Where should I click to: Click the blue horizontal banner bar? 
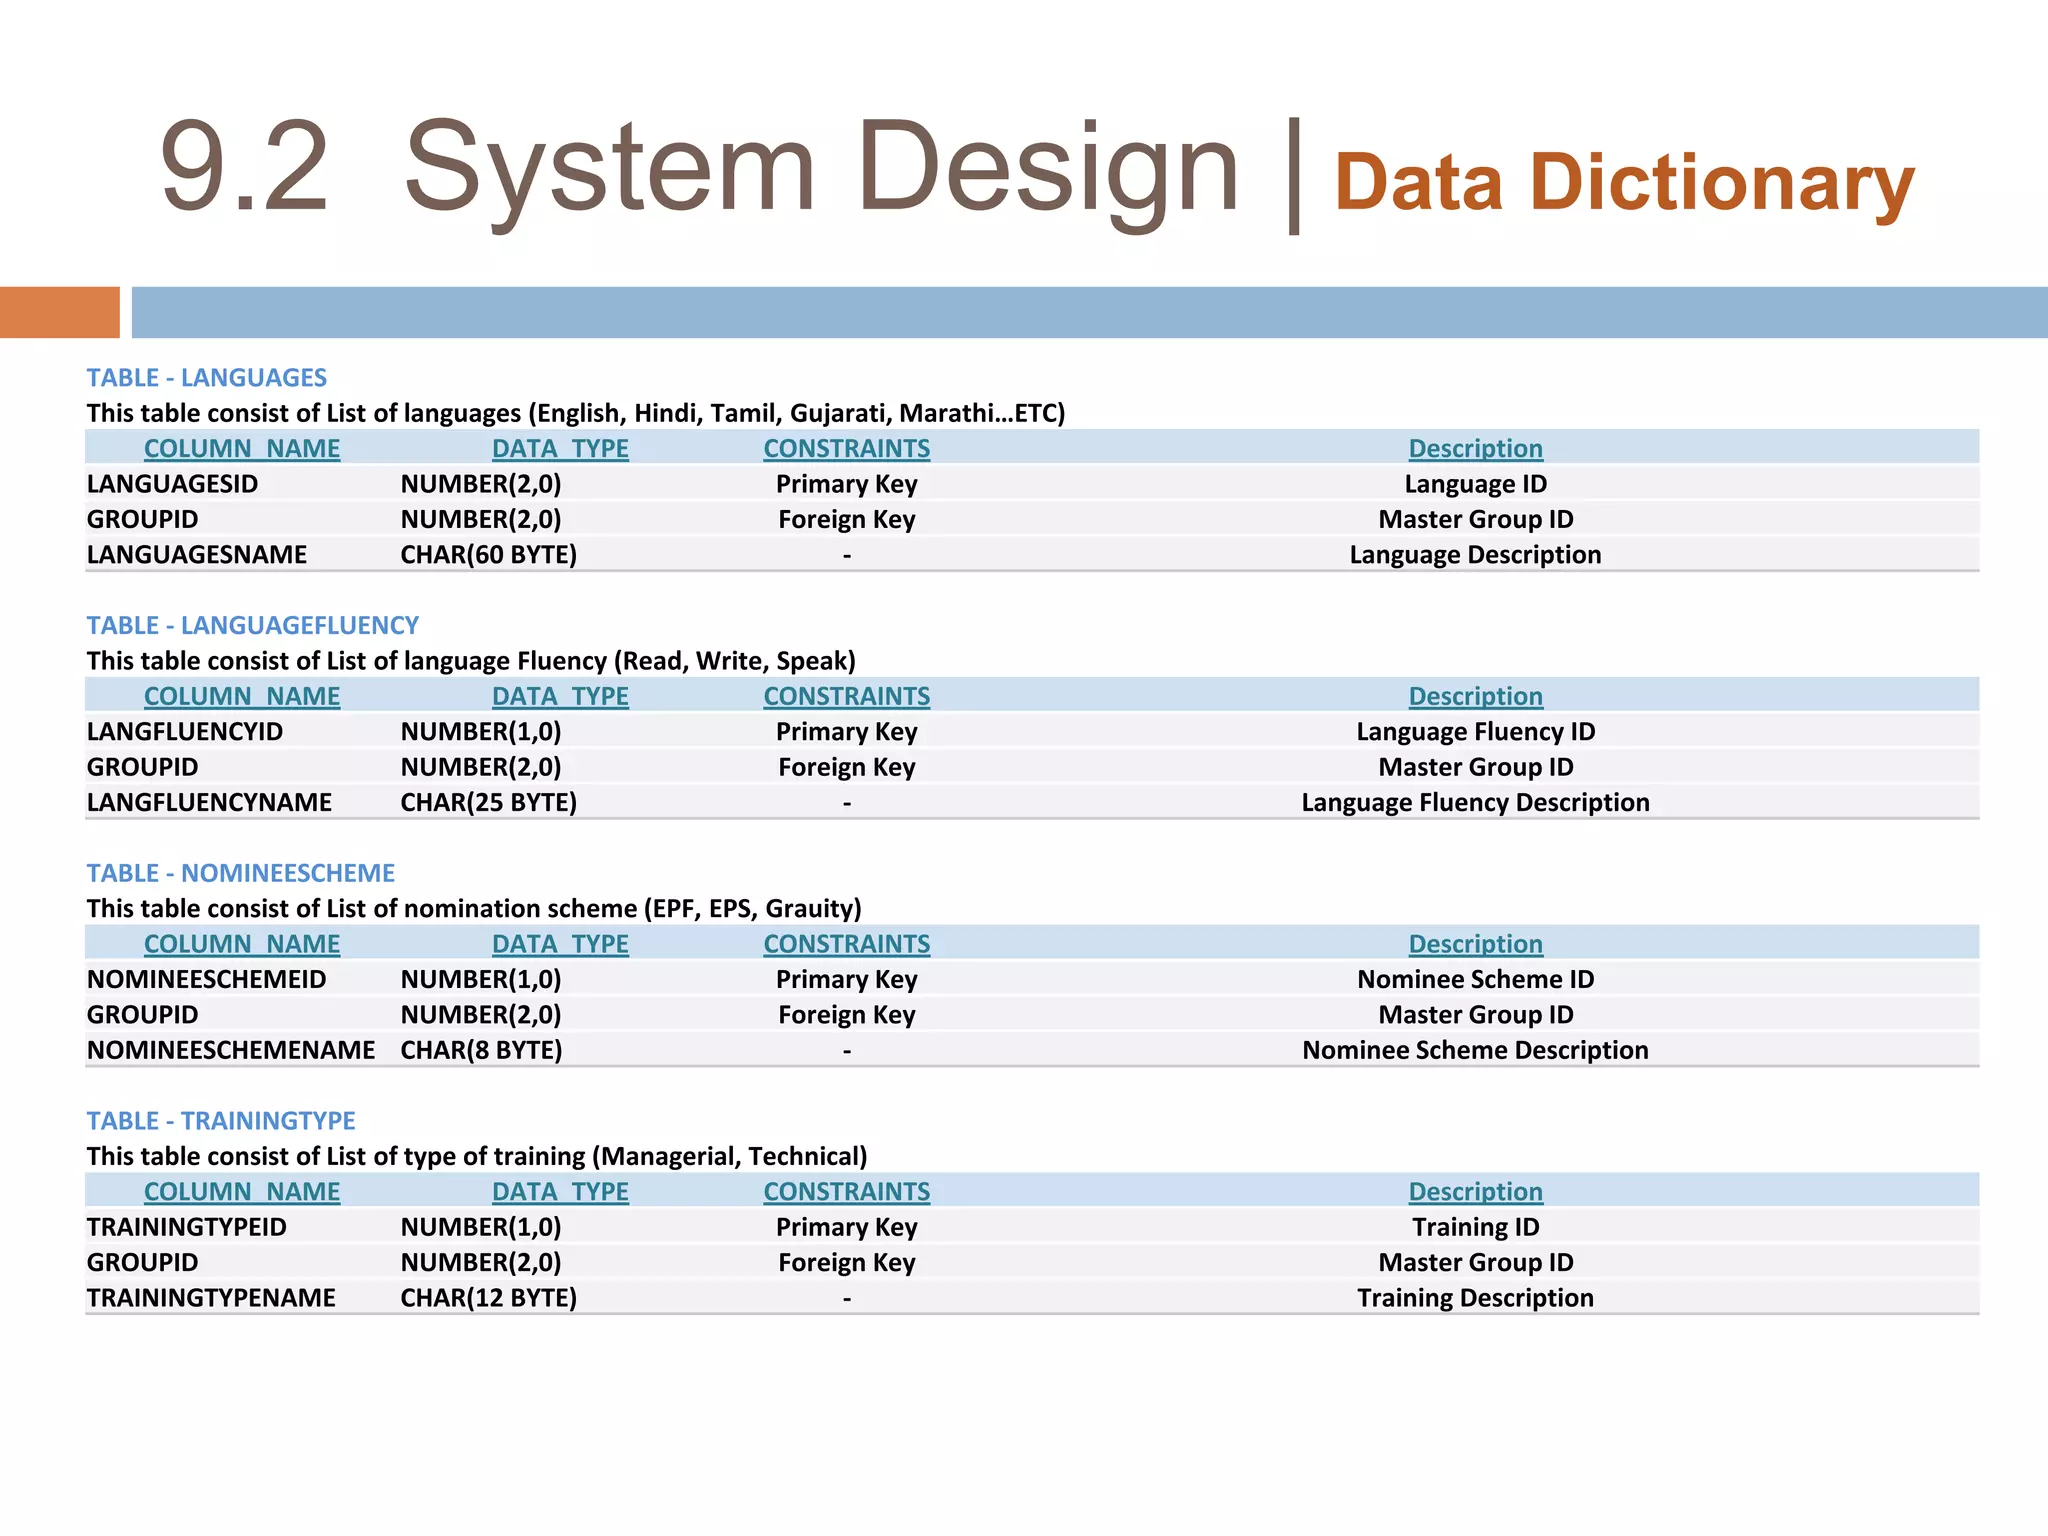[1088, 312]
